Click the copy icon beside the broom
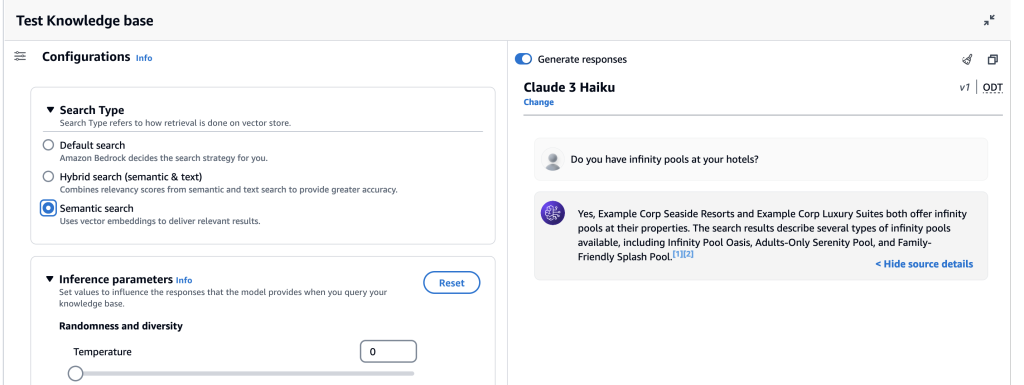 [x=993, y=59]
